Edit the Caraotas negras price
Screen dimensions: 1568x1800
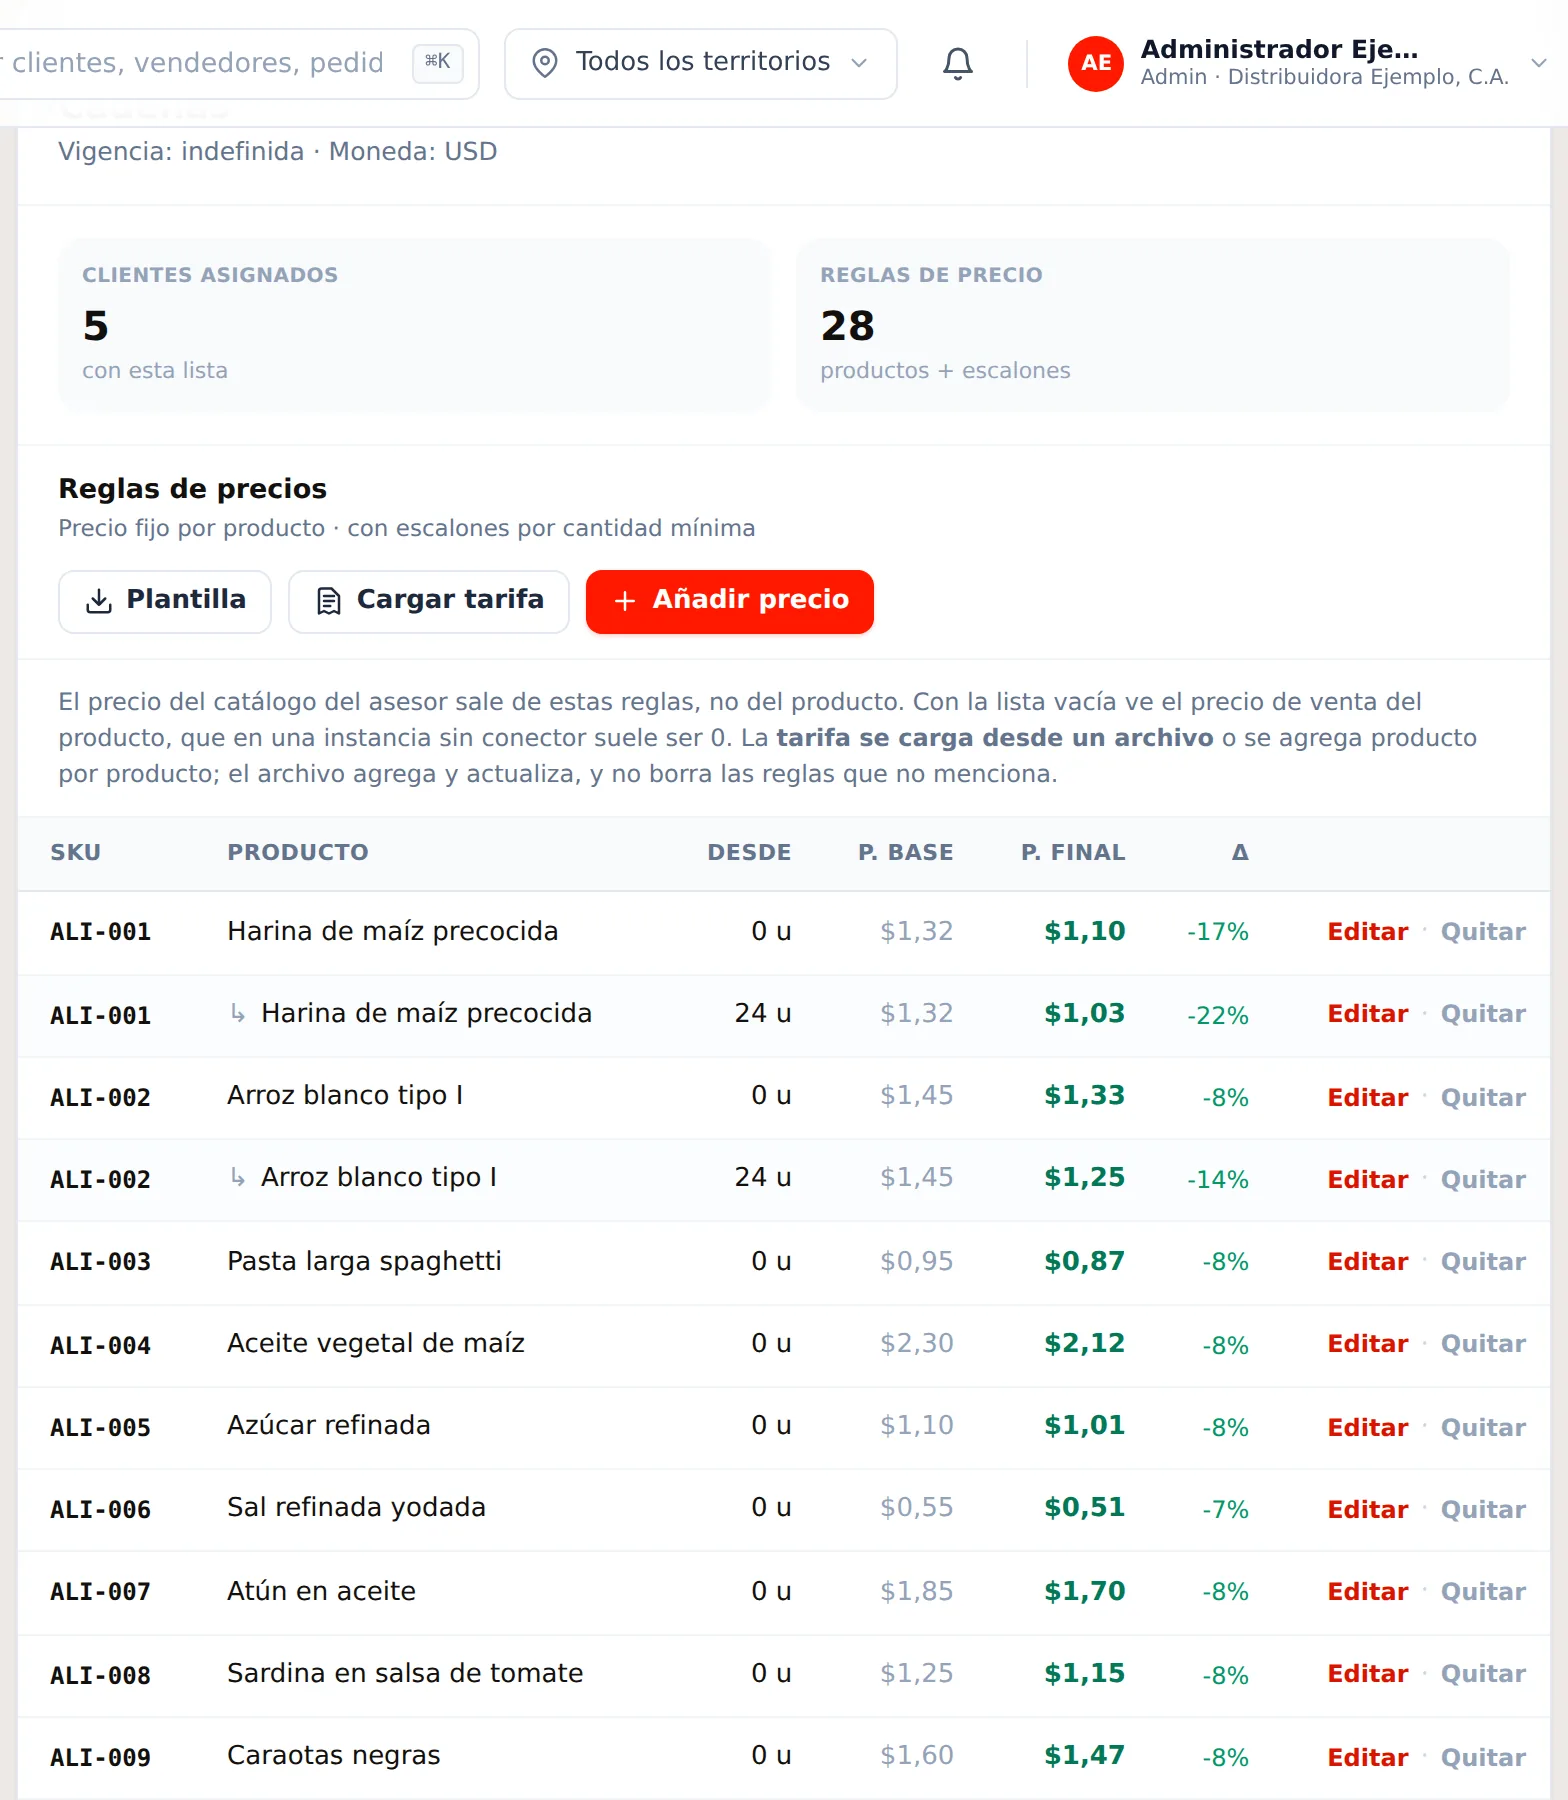[1367, 1757]
